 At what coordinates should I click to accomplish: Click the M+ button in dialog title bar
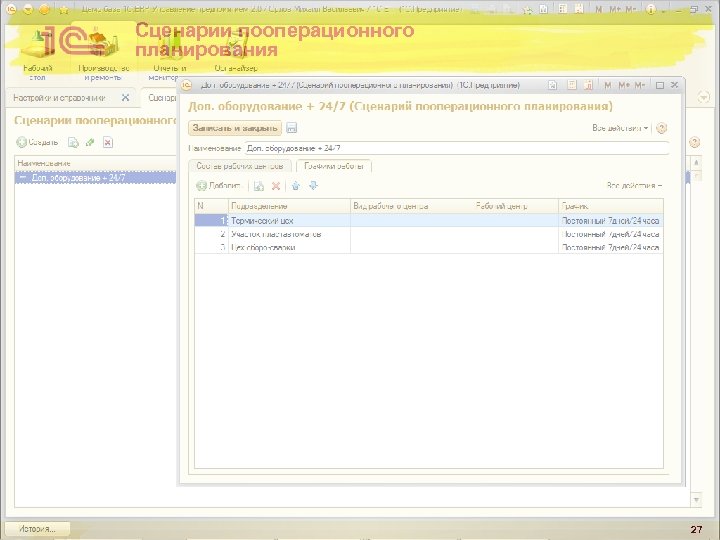[x=624, y=85]
